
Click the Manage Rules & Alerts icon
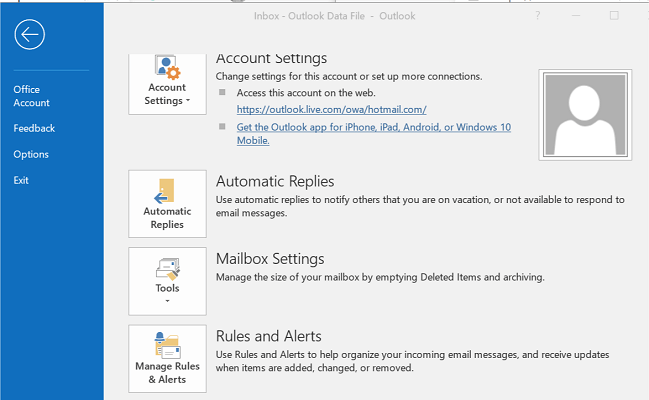pyautogui.click(x=167, y=345)
